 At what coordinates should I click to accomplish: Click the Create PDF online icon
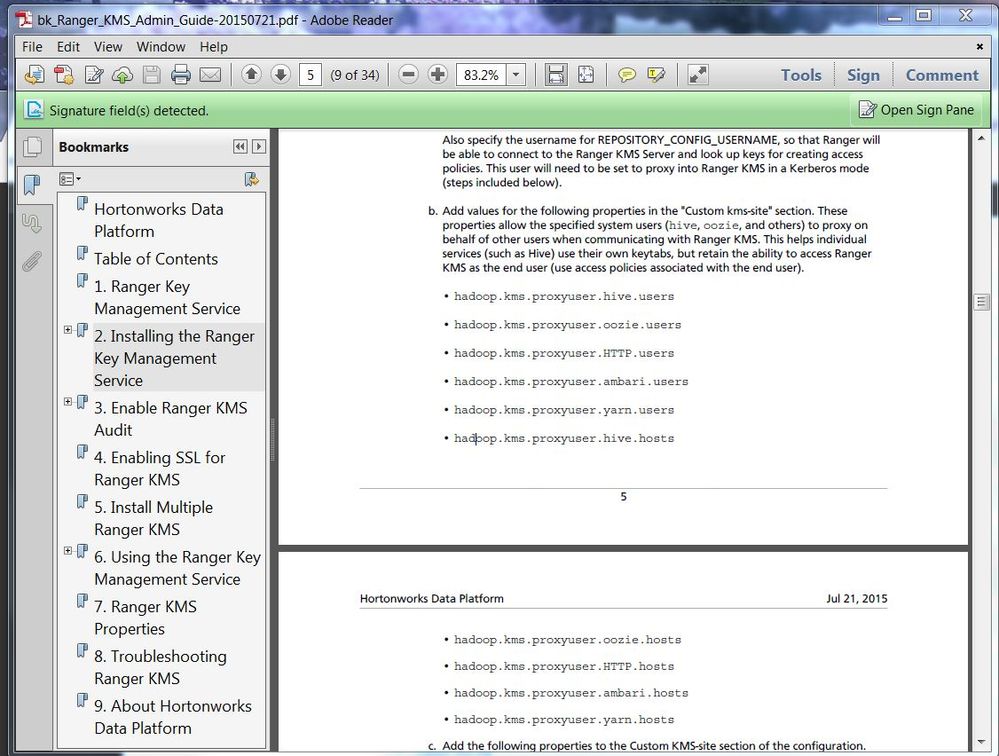click(34, 75)
